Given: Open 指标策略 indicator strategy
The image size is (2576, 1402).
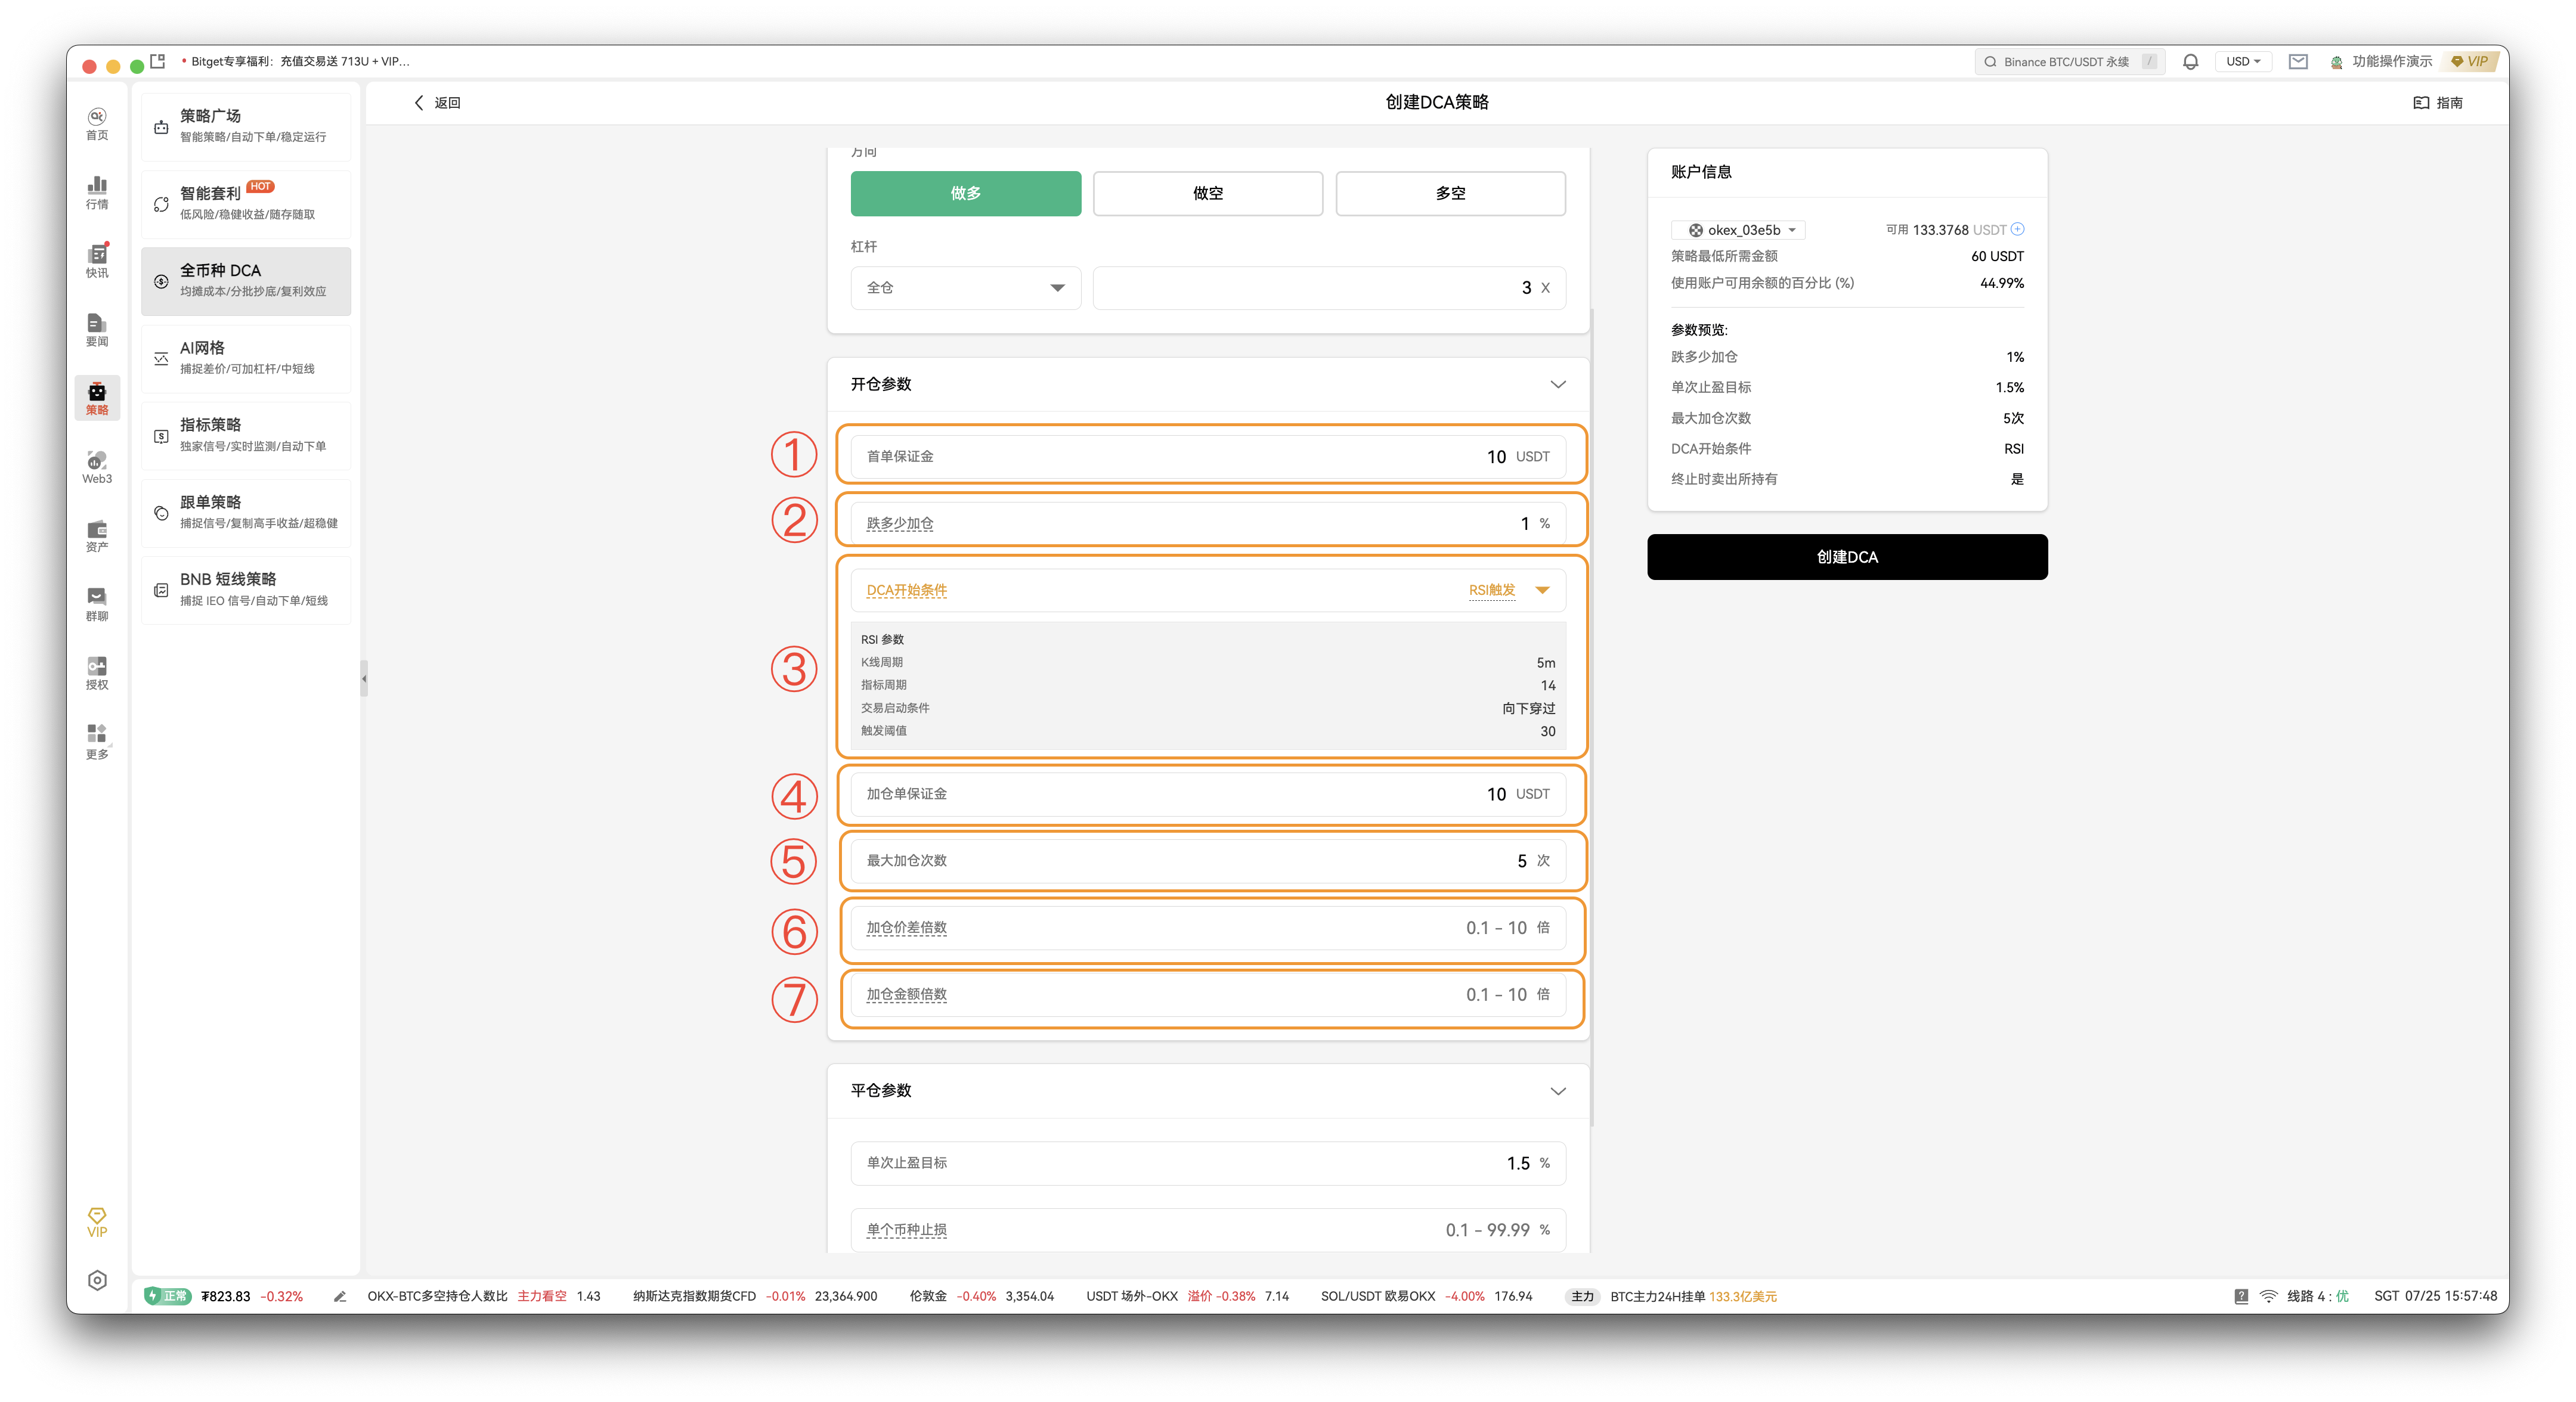Looking at the screenshot, I should [246, 435].
